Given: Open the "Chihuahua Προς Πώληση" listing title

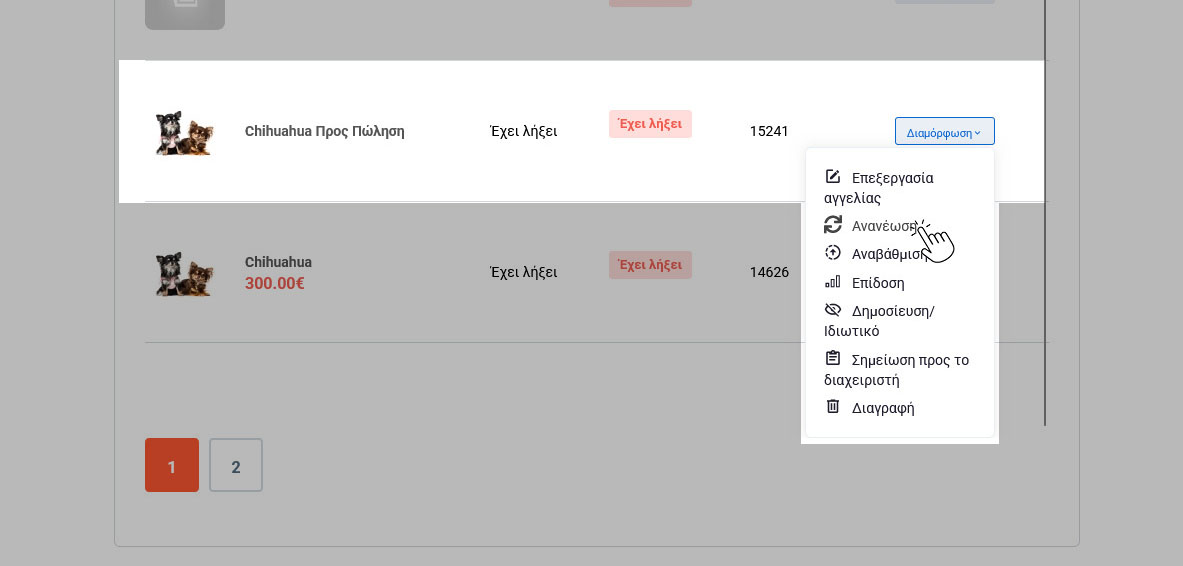Looking at the screenshot, I should pos(325,131).
